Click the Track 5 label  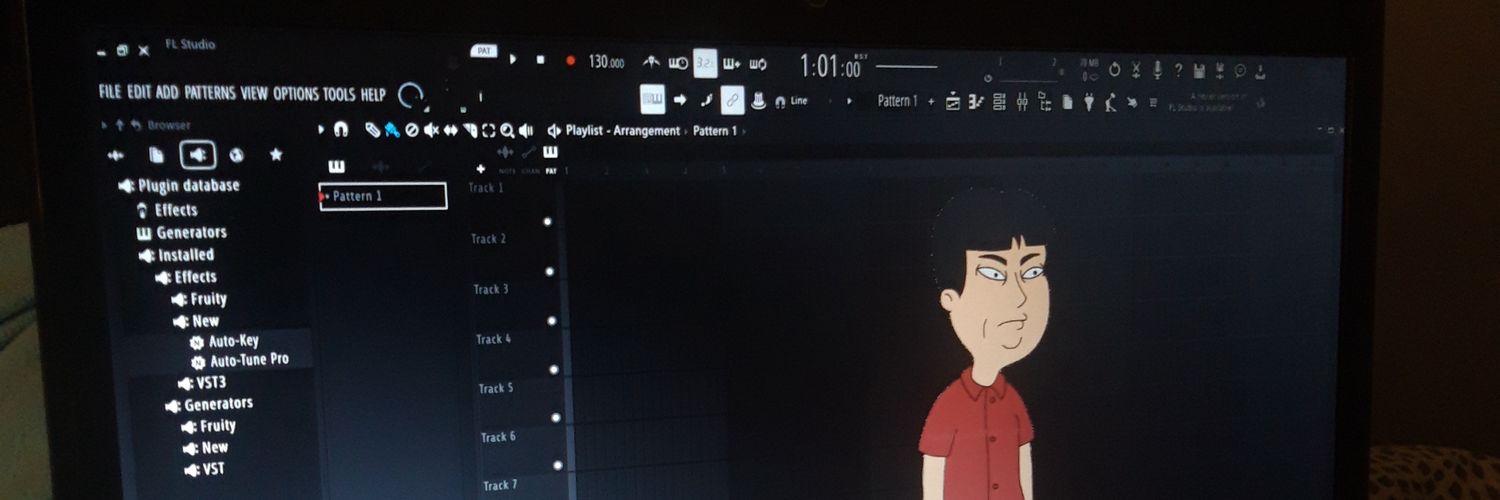pos(496,388)
